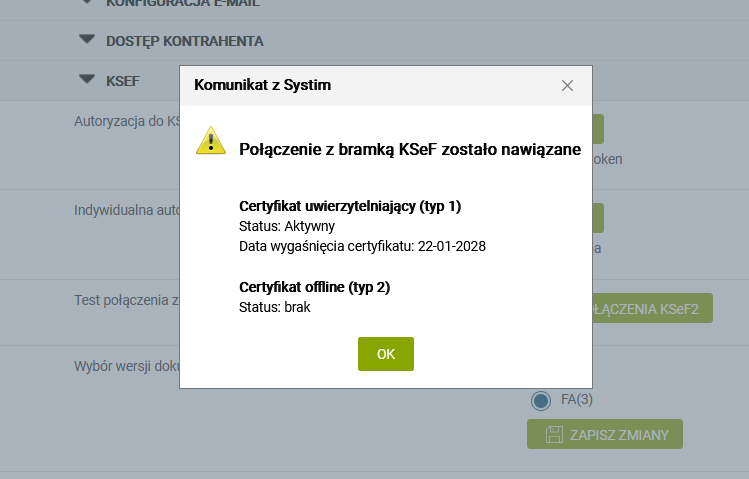Click the FA(3) option label

(x=578, y=400)
